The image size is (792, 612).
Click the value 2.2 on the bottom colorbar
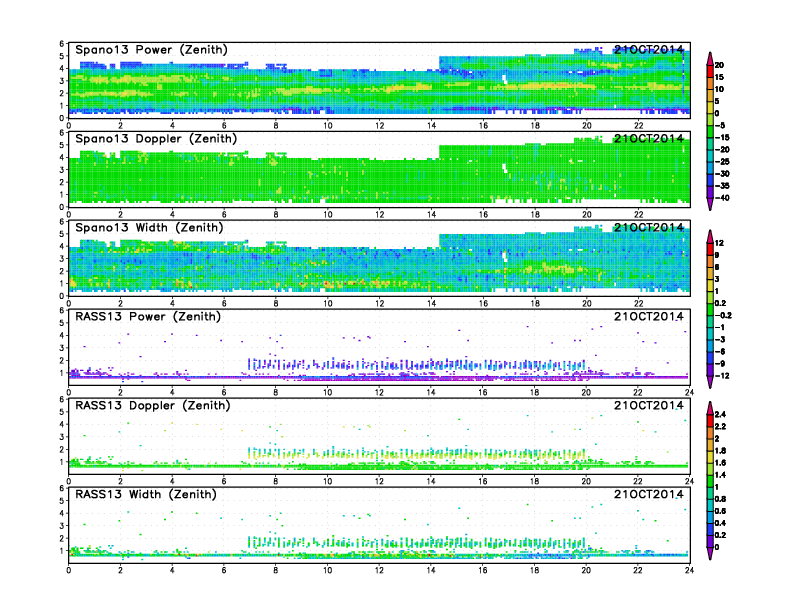(720, 426)
